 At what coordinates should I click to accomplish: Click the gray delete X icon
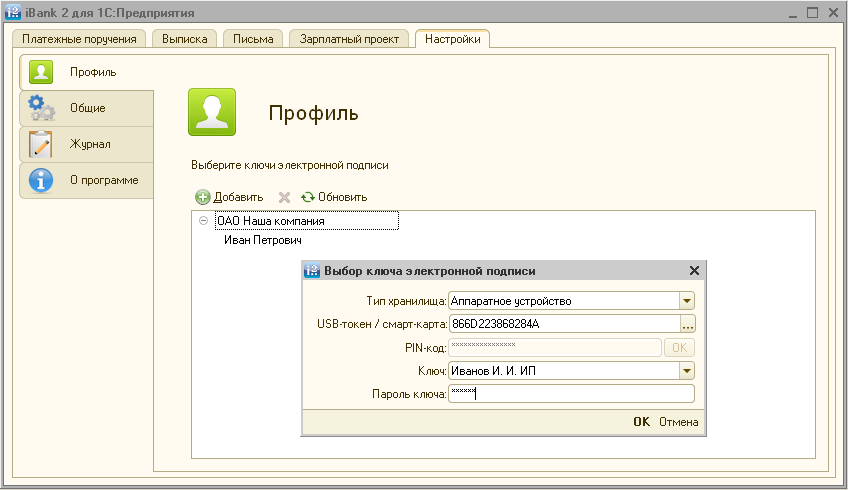[x=284, y=197]
